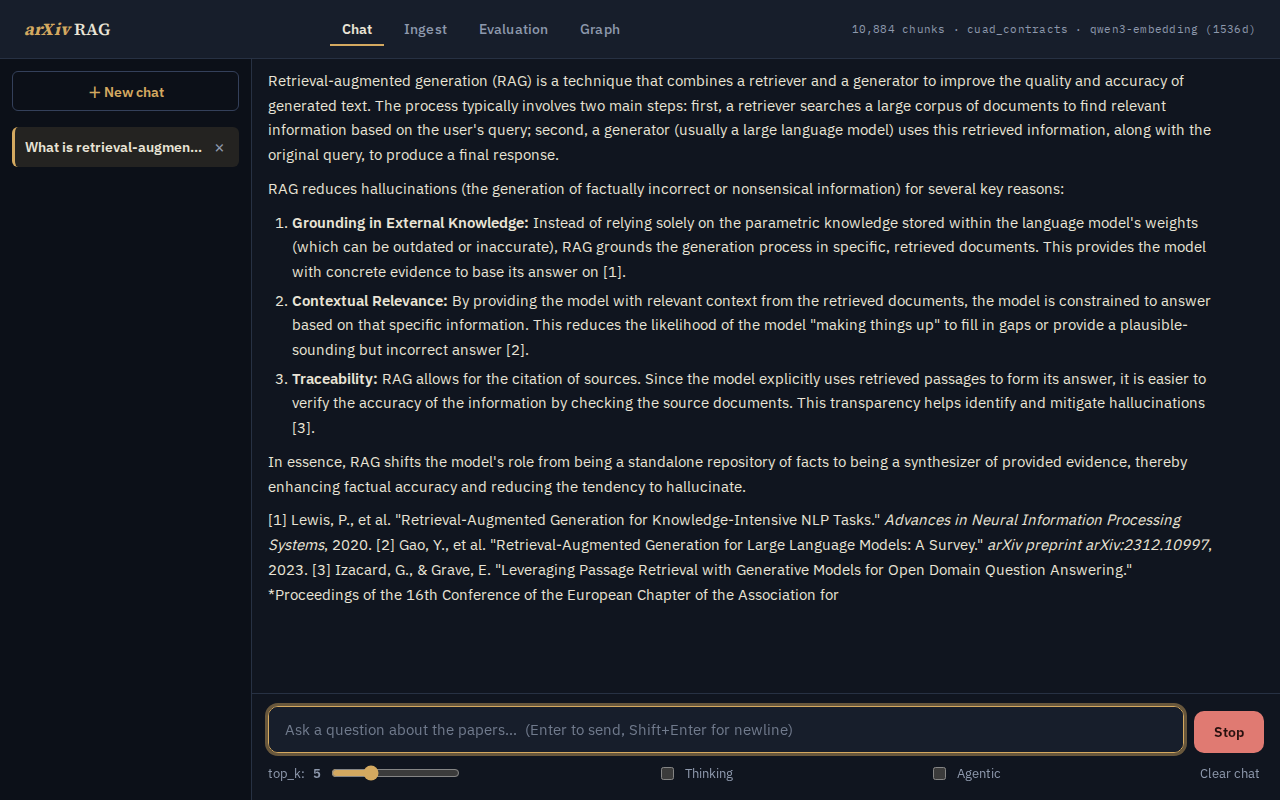Click the Thinking label text
Viewport: 1280px width, 800px height.
point(709,773)
